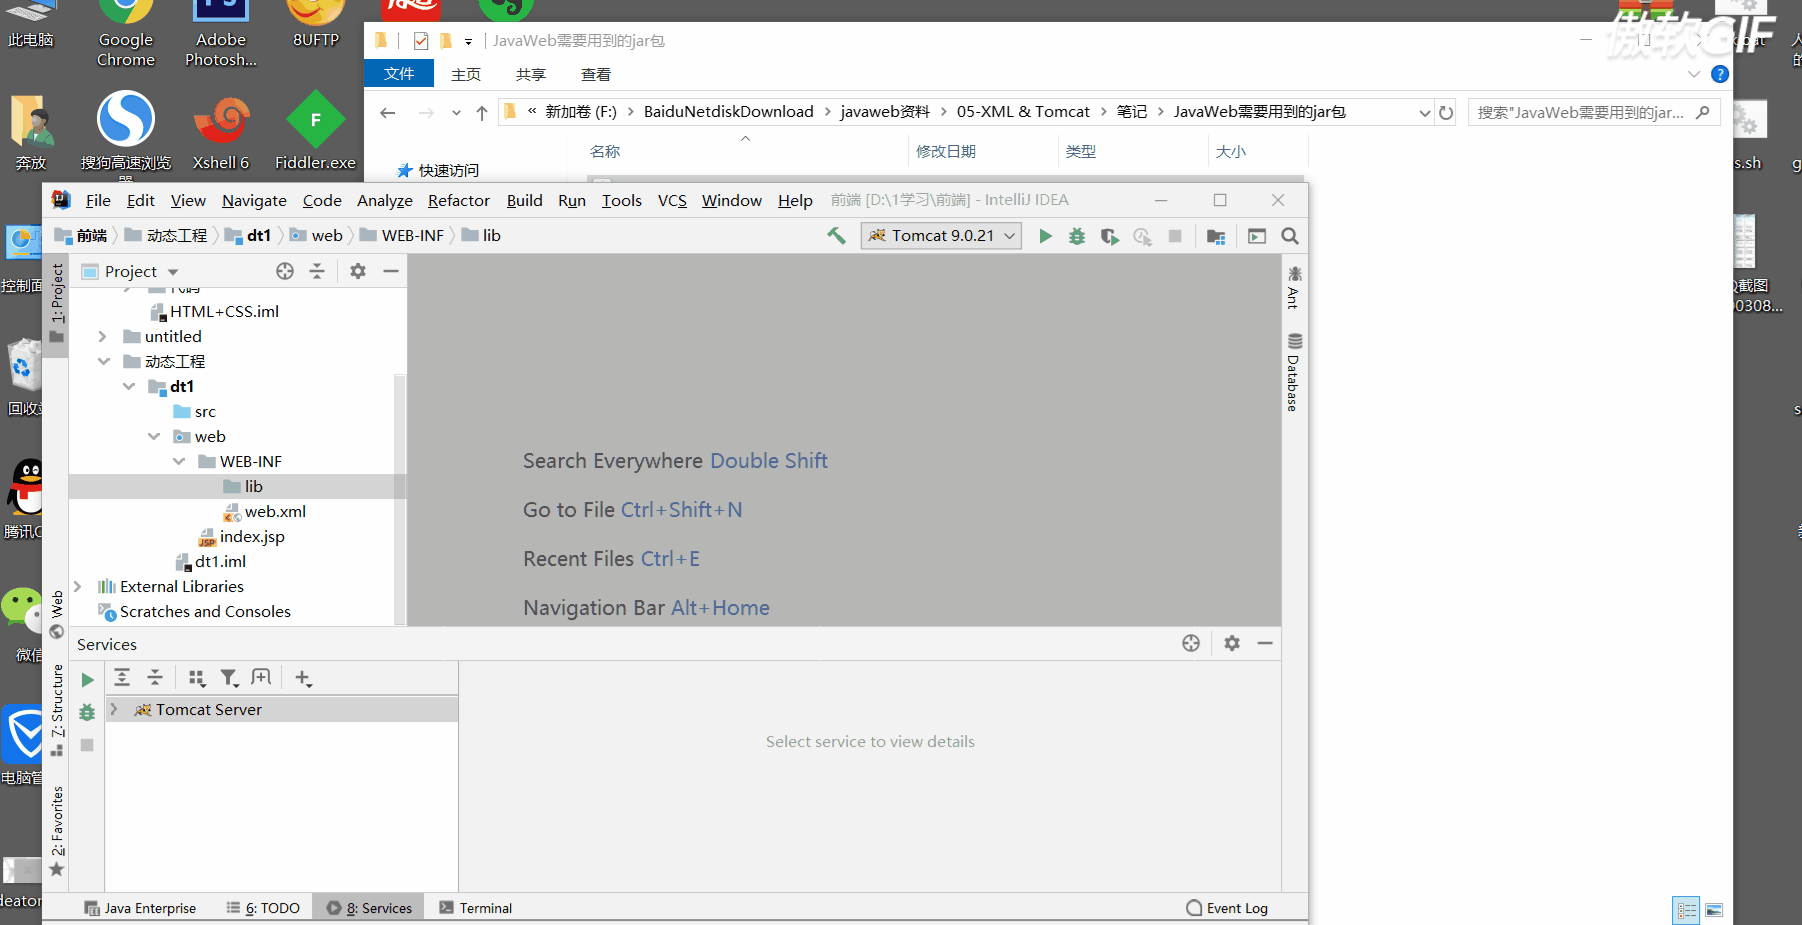
Task: Collapse the WEB-INF folder node
Action: click(x=178, y=461)
